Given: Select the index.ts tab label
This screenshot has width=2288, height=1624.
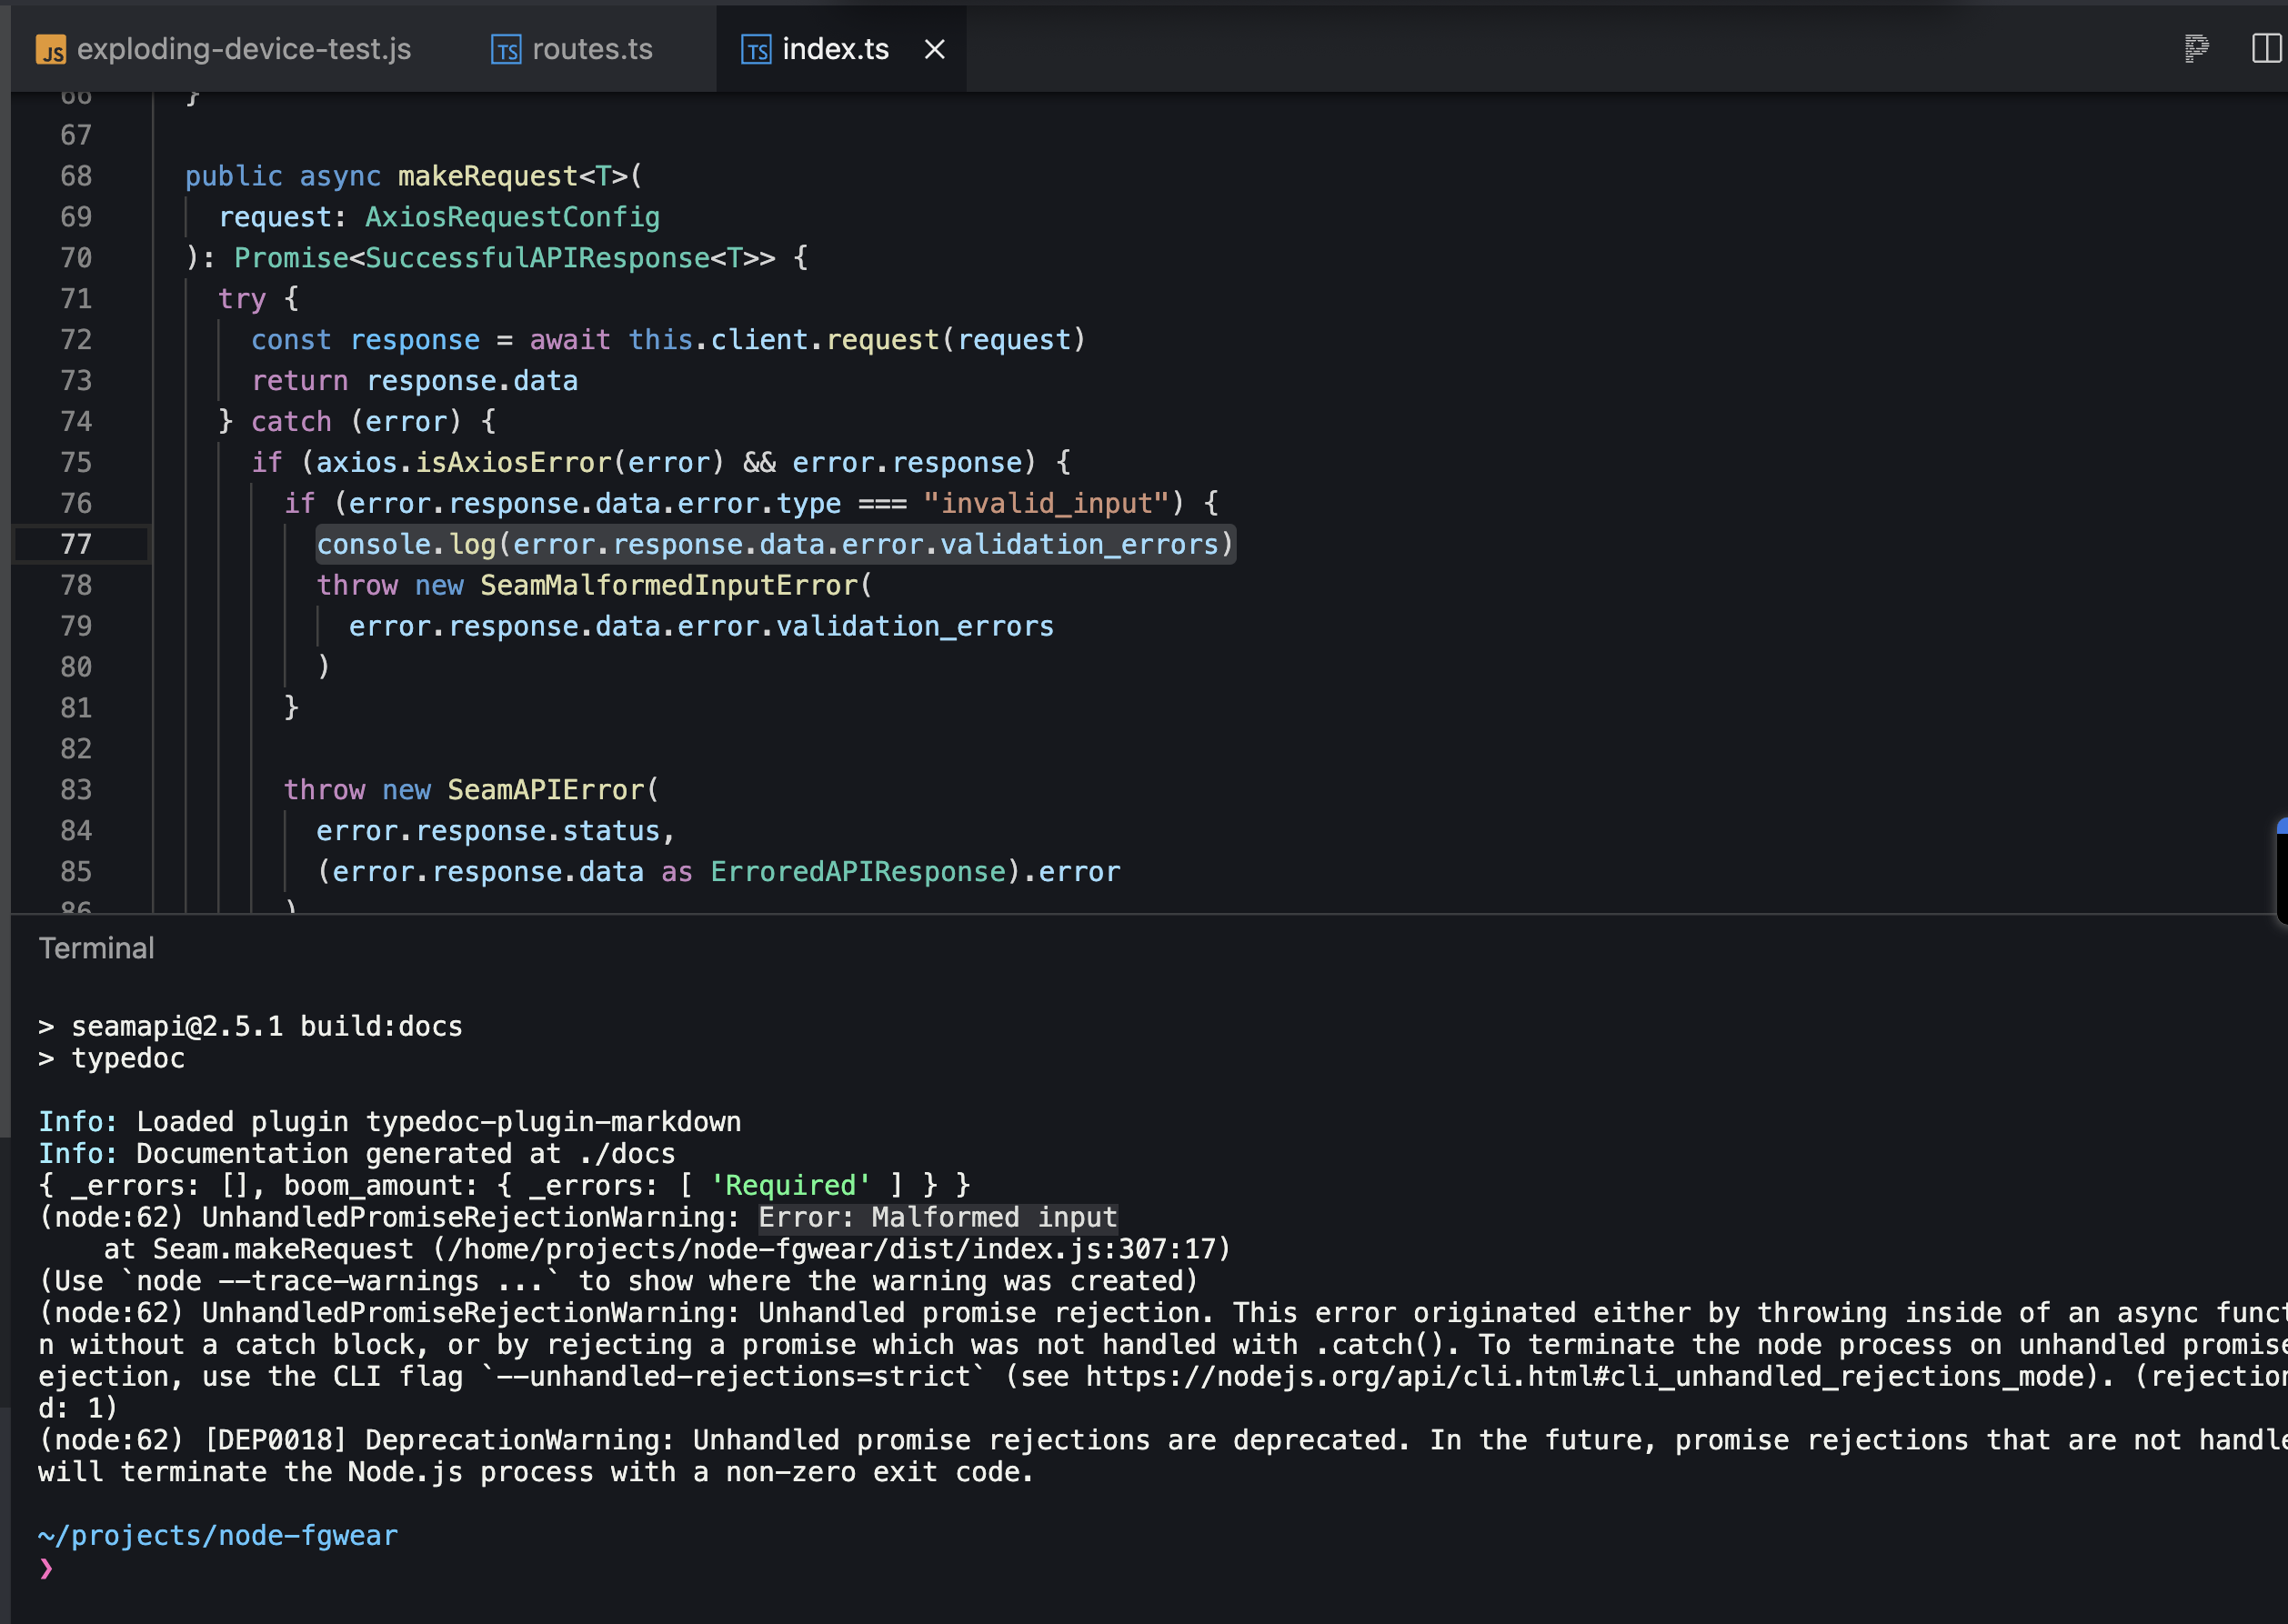Looking at the screenshot, I should [x=835, y=49].
